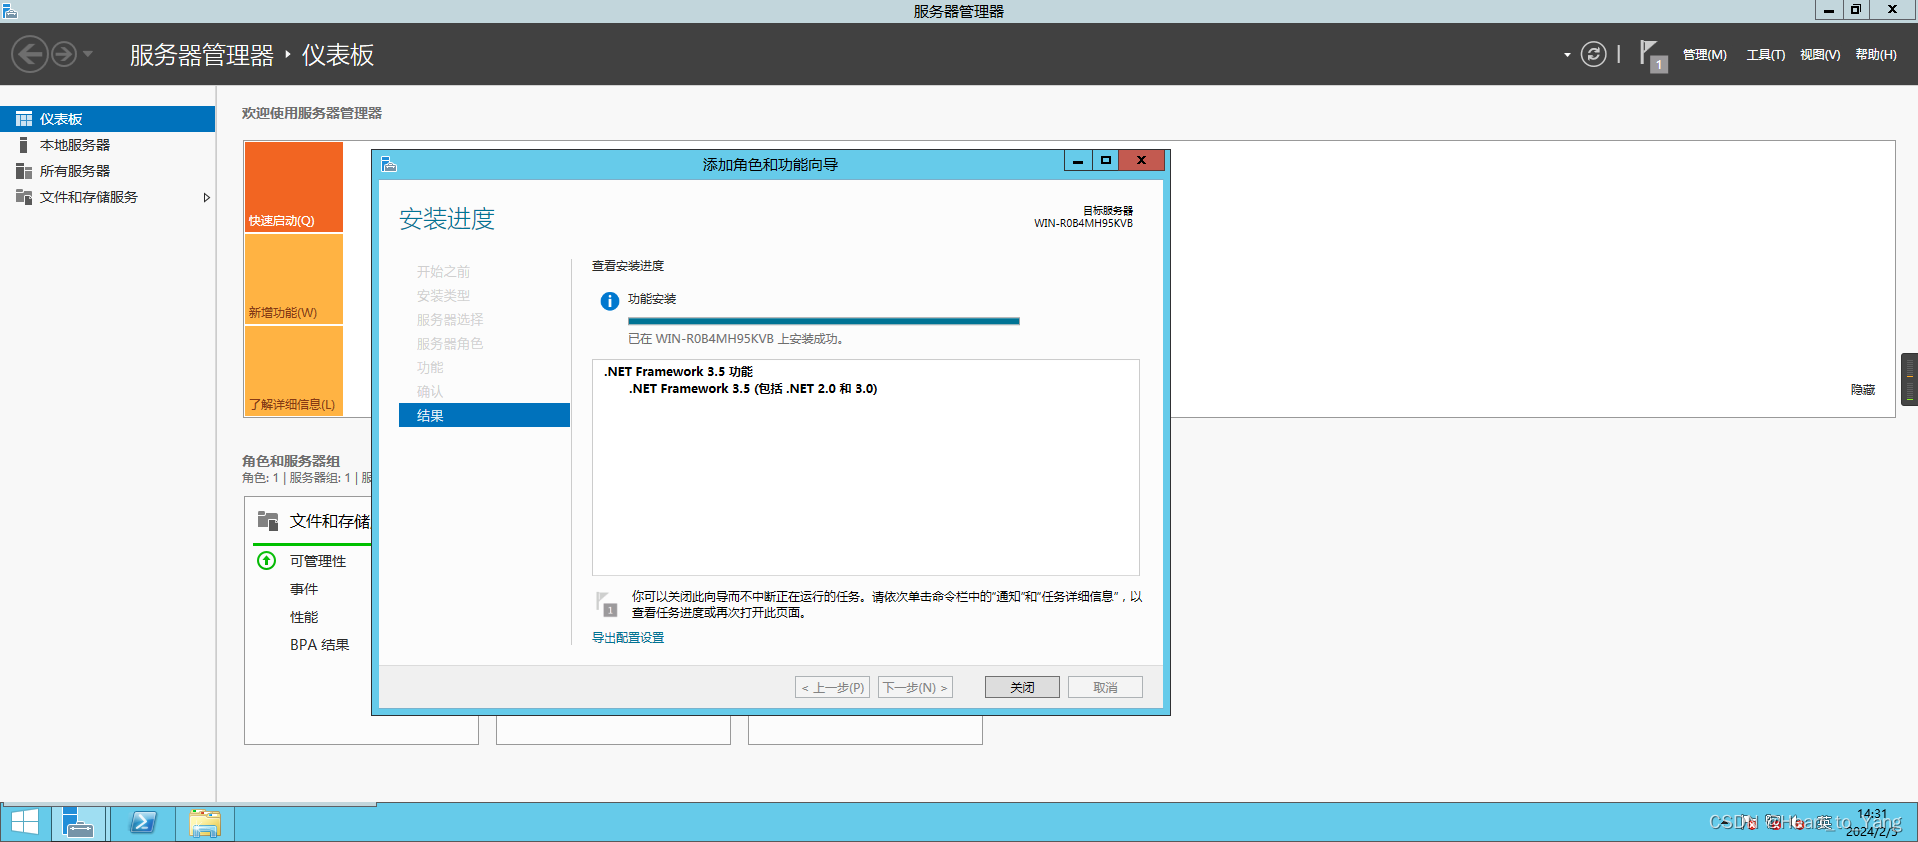Click the forward navigation arrow in header
Screen dimensions: 1918x842
pyautogui.click(x=64, y=54)
